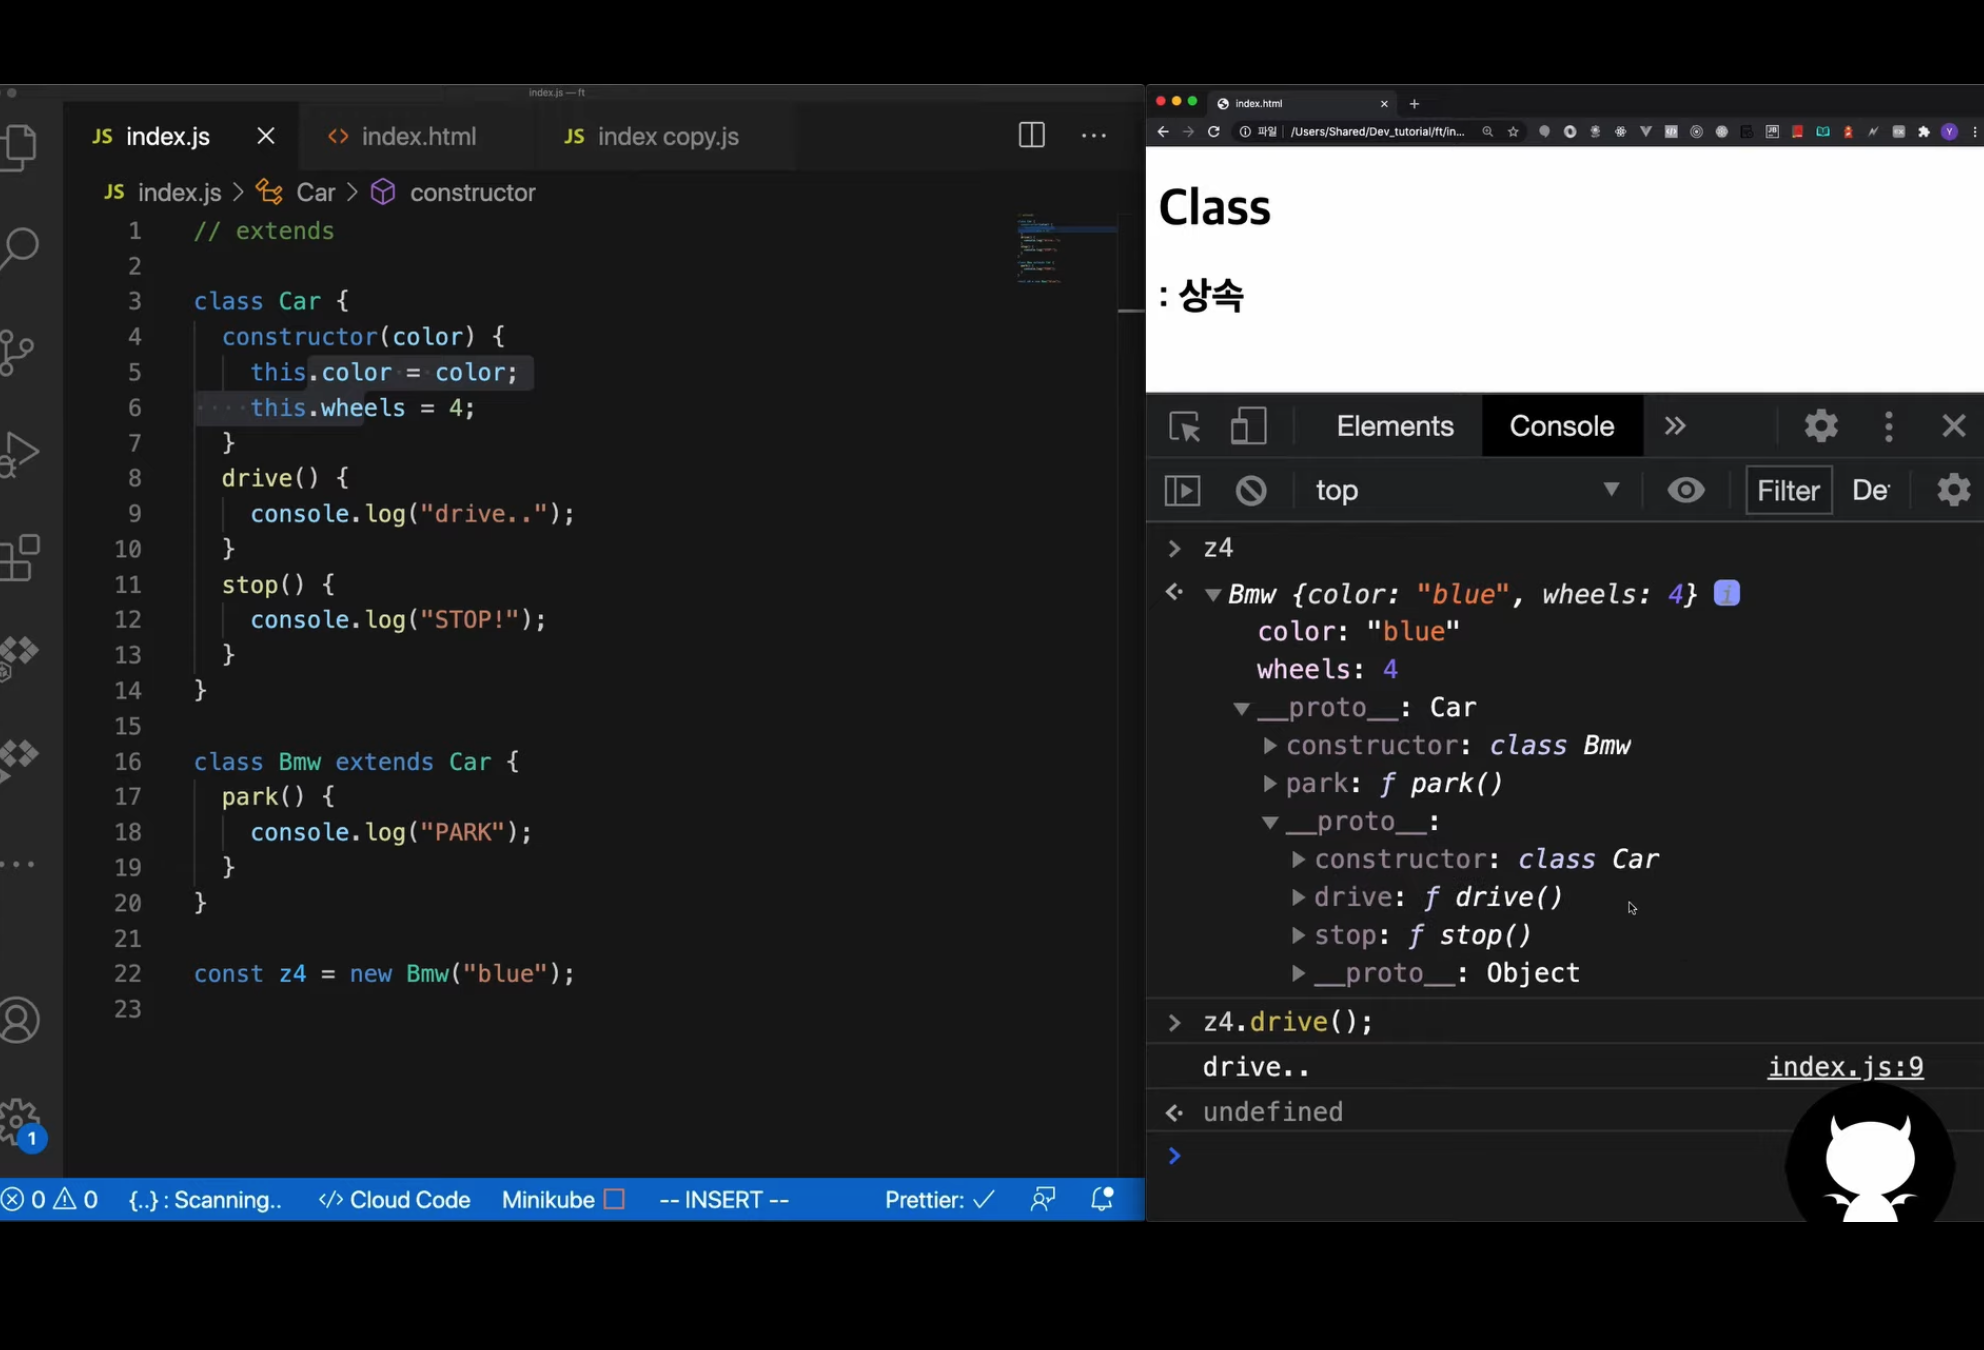This screenshot has height=1350, width=1984.
Task: Activate DevTools inspect element picker
Action: point(1185,427)
